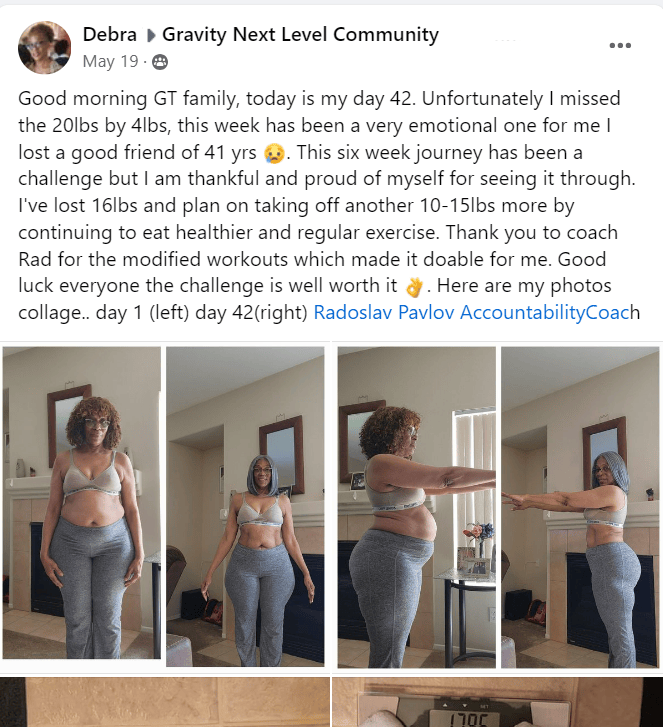View the day 42 side profile photo
Image resolution: width=663 pixels, height=727 pixels.
[580, 507]
